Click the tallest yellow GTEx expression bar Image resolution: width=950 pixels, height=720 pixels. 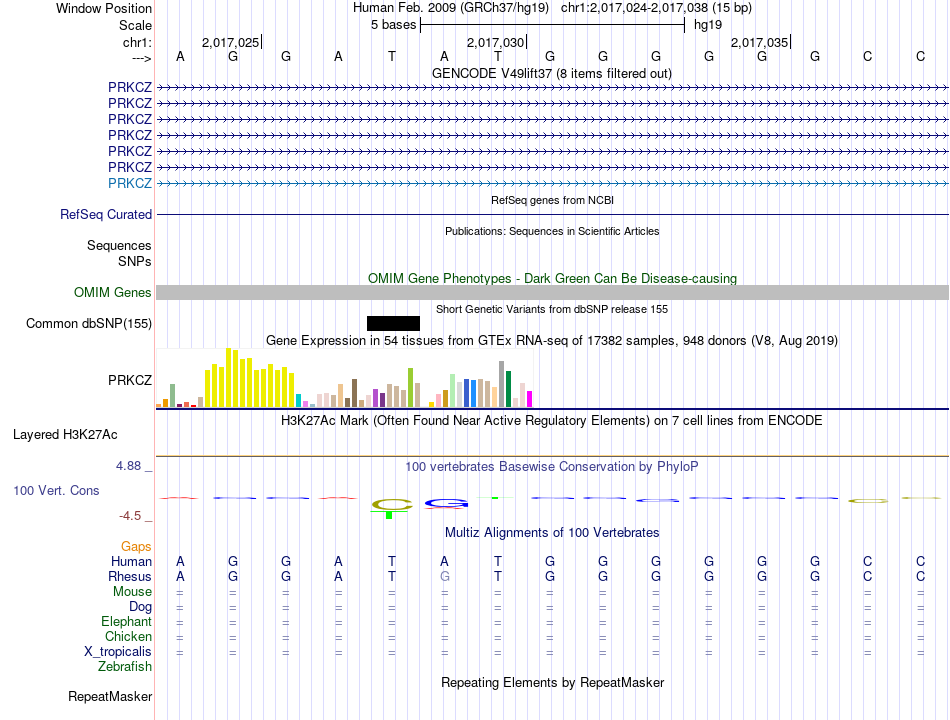click(229, 377)
